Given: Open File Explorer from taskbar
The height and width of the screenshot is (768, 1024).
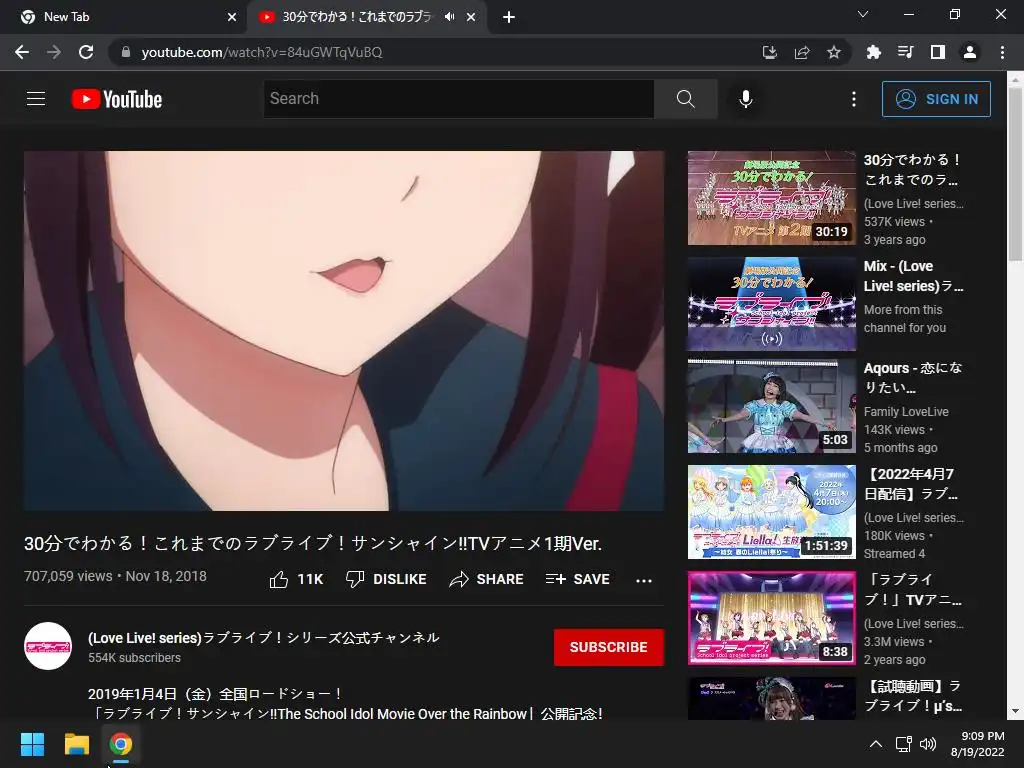Looking at the screenshot, I should [x=76, y=744].
